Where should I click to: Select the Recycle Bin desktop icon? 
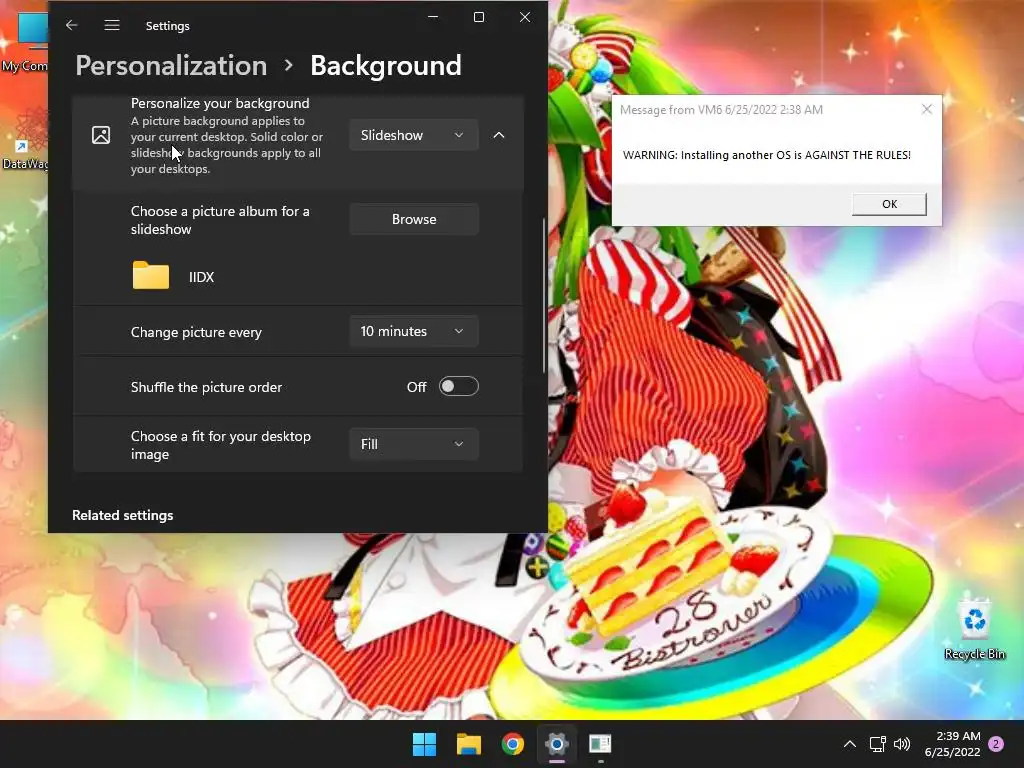pos(974,628)
